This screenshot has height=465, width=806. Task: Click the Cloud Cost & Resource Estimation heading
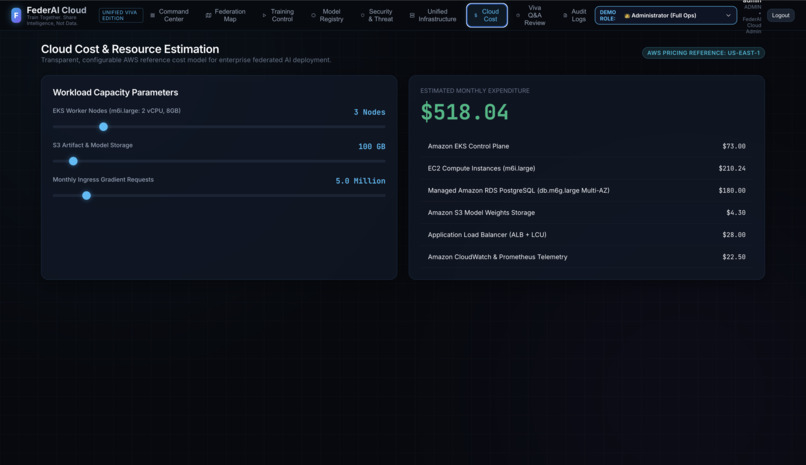130,49
